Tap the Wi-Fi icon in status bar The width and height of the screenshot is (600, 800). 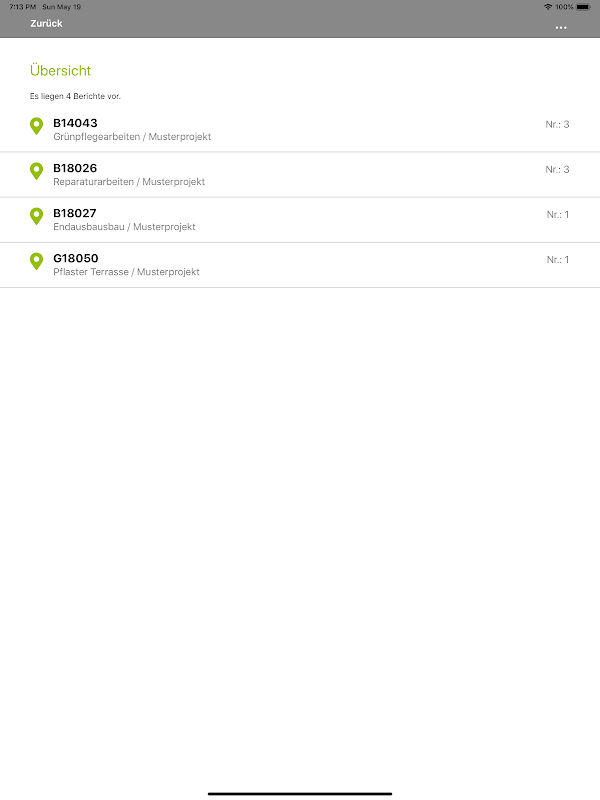pos(548,7)
